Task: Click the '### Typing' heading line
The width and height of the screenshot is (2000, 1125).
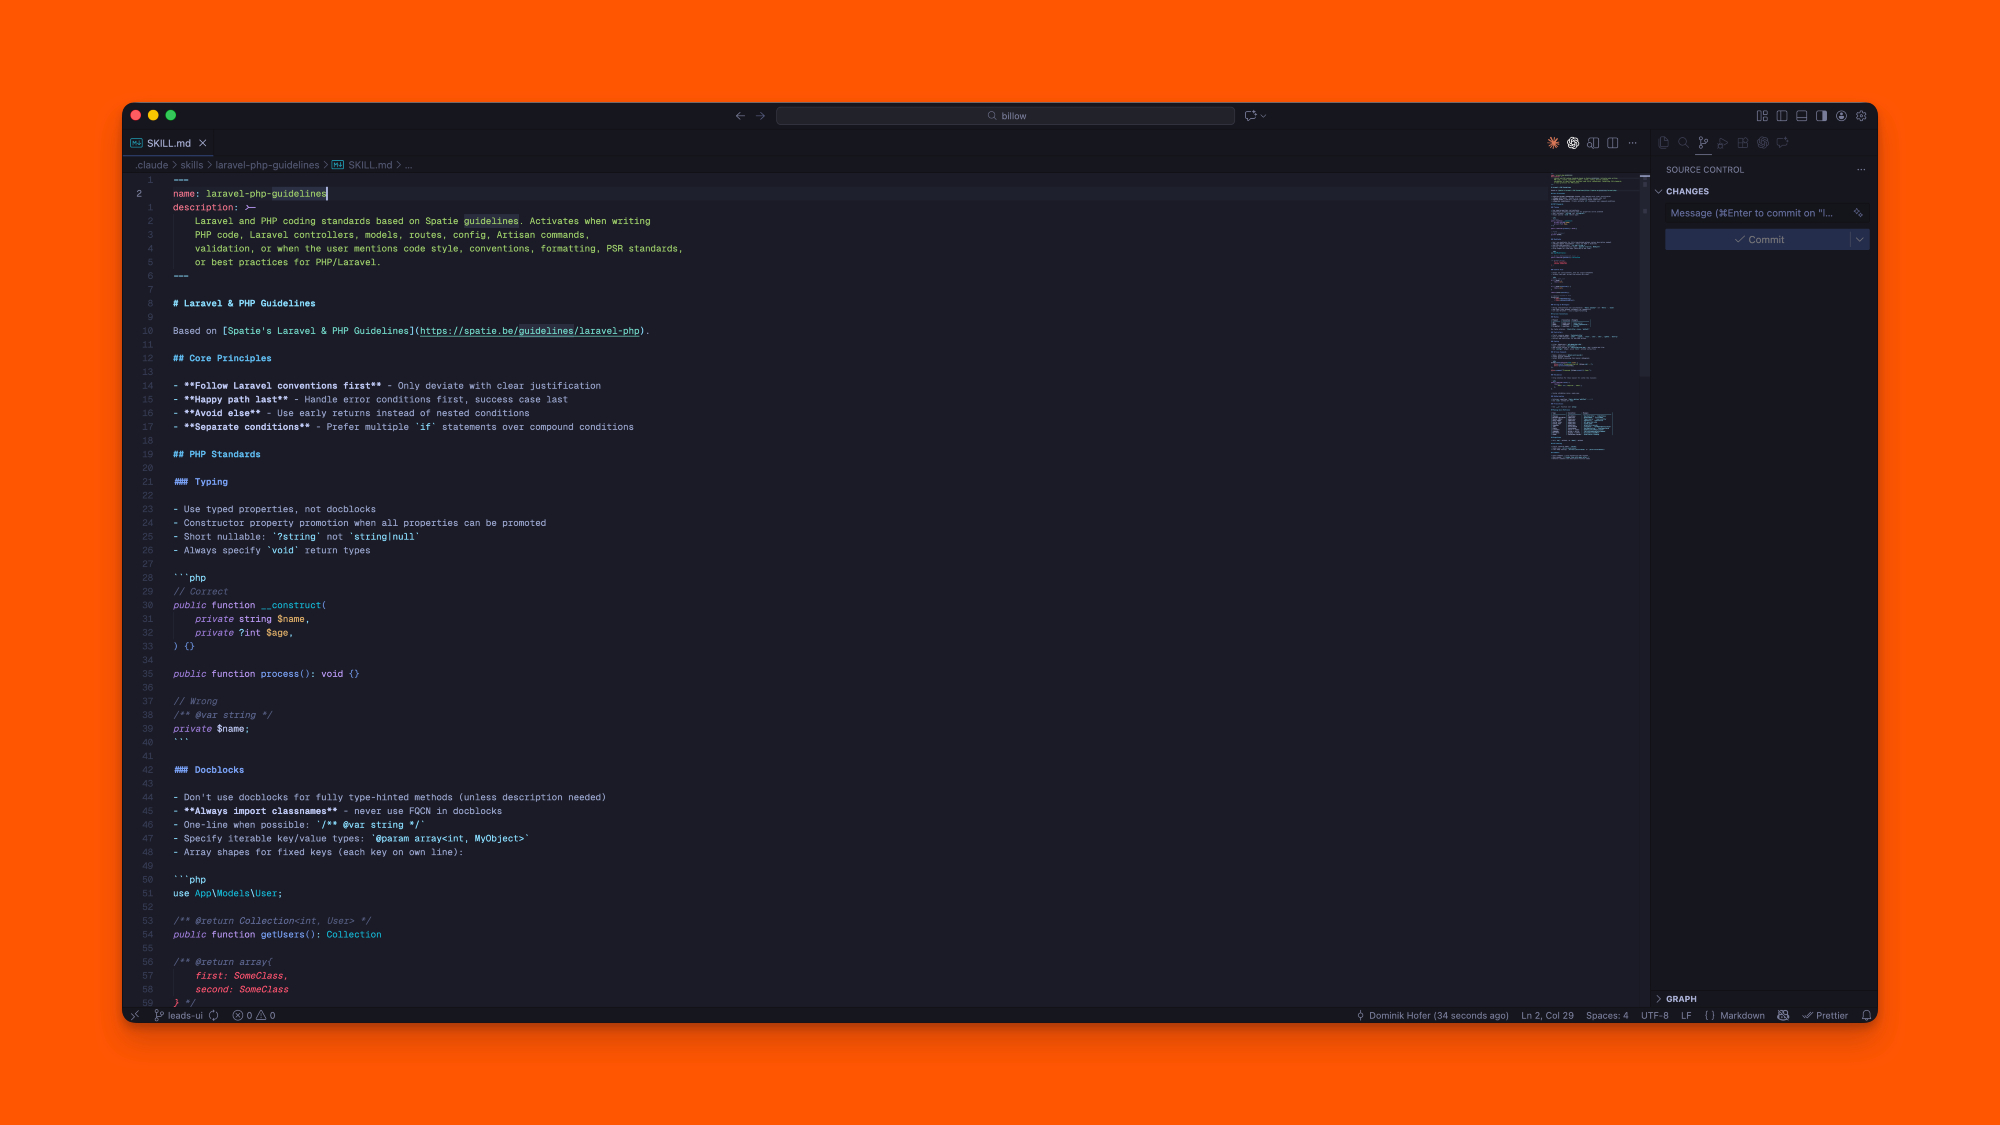Action: (x=201, y=482)
